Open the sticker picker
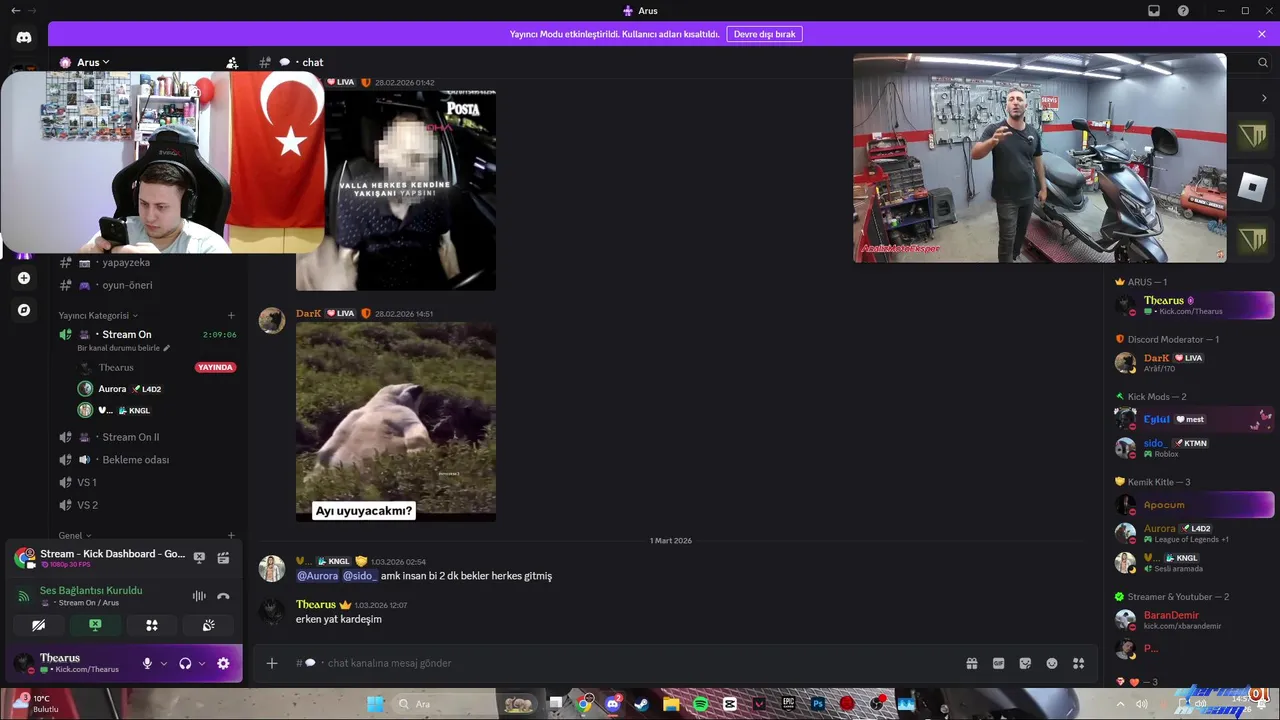Screen dimensions: 1280x720 1025,663
